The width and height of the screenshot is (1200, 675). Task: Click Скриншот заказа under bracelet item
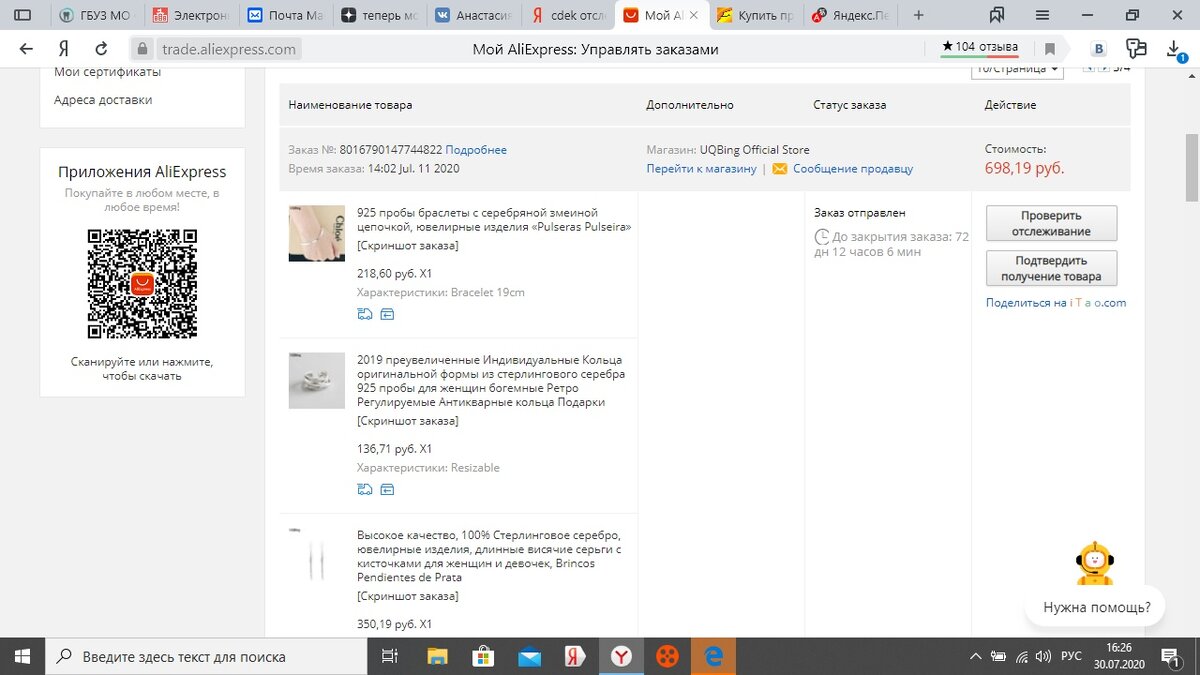click(x=408, y=246)
